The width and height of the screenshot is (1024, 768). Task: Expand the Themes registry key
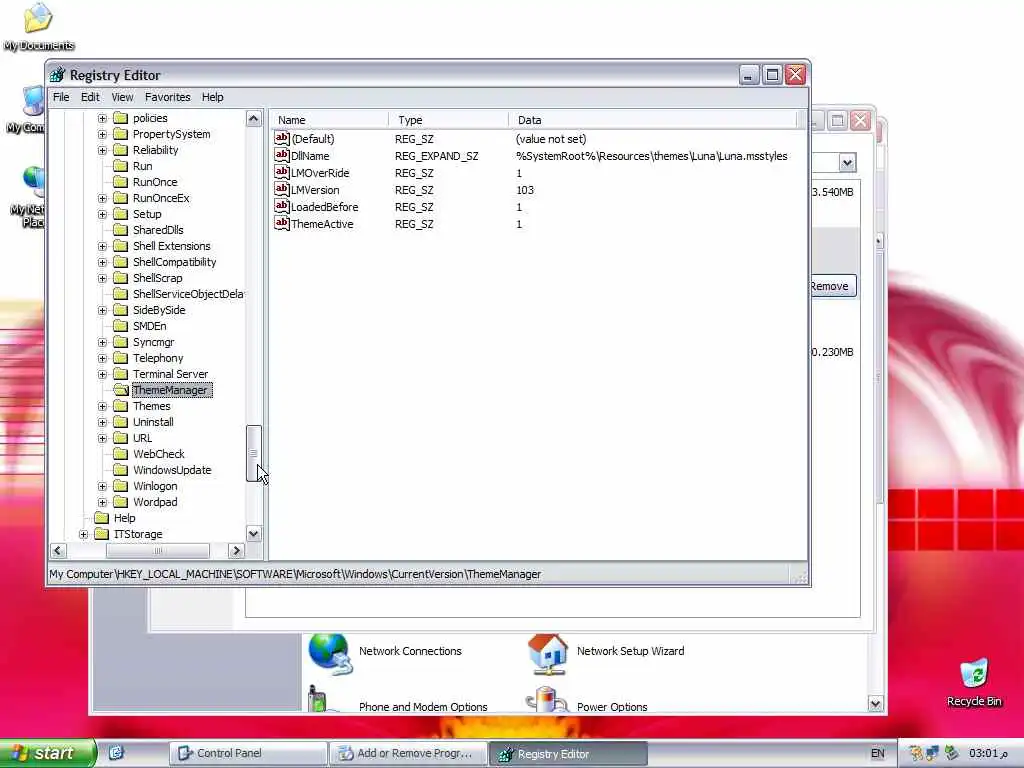tap(103, 406)
